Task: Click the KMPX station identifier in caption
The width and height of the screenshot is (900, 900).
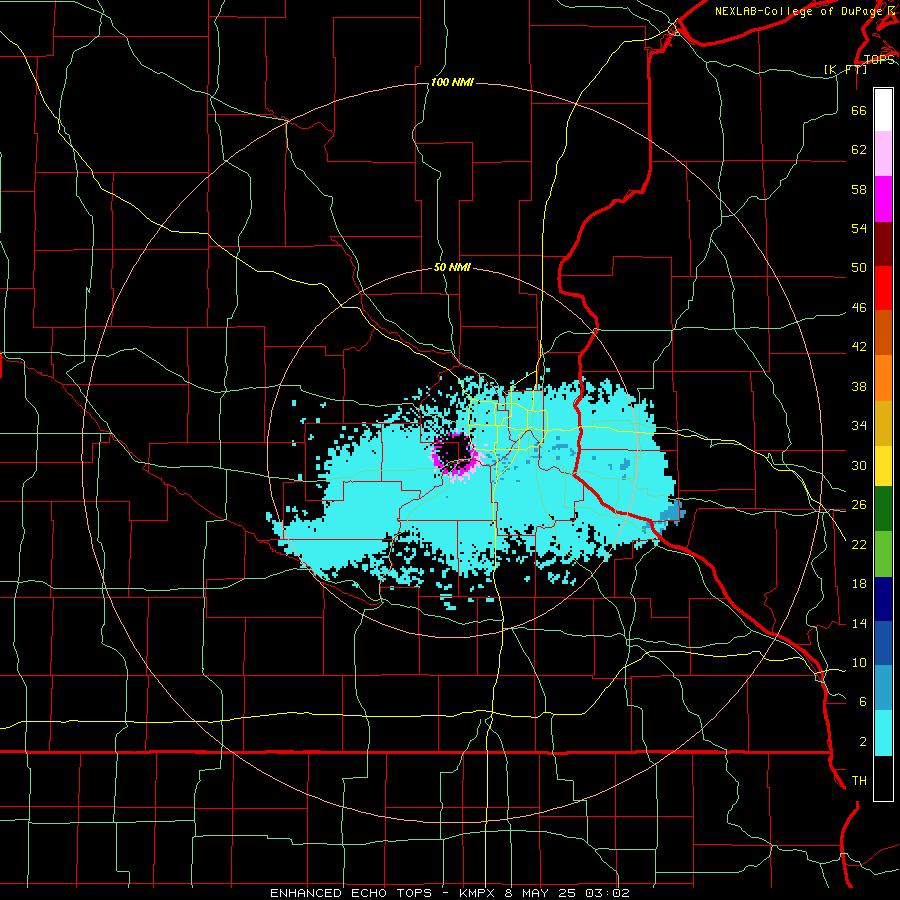Action: tap(478, 893)
